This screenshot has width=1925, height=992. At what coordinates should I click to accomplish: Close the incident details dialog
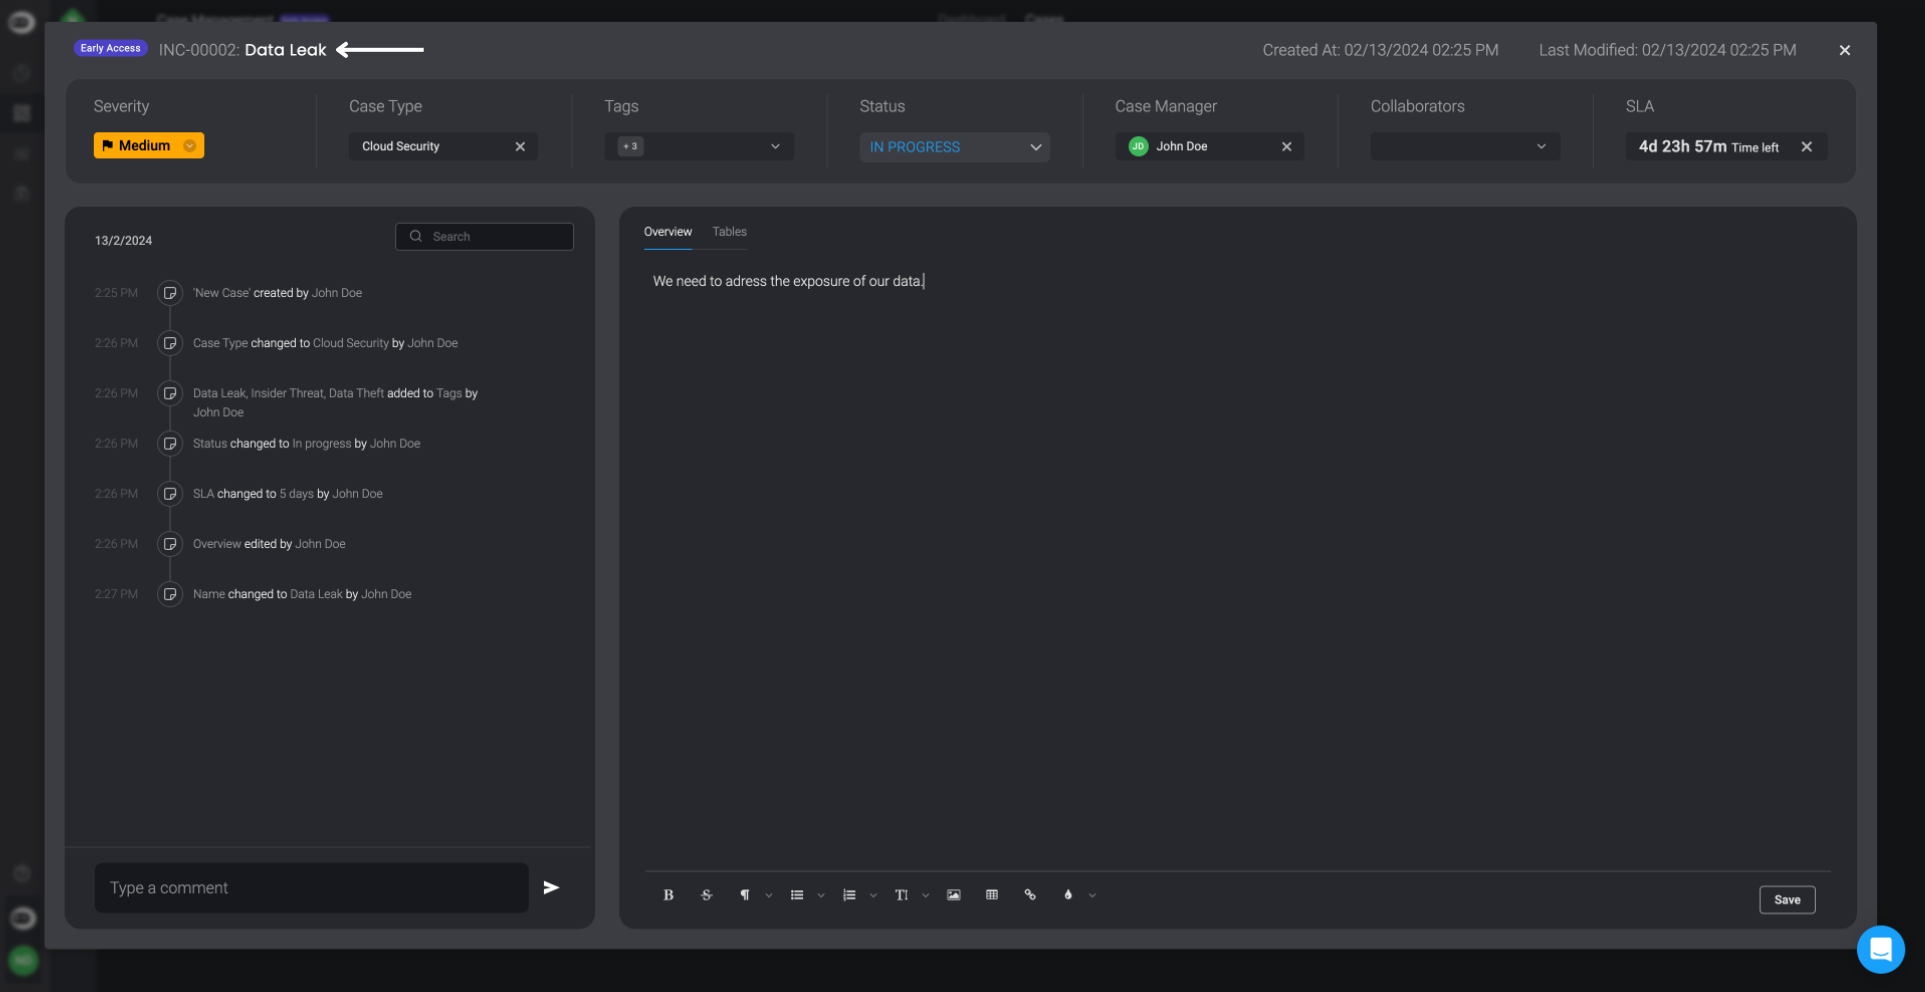coord(1845,50)
